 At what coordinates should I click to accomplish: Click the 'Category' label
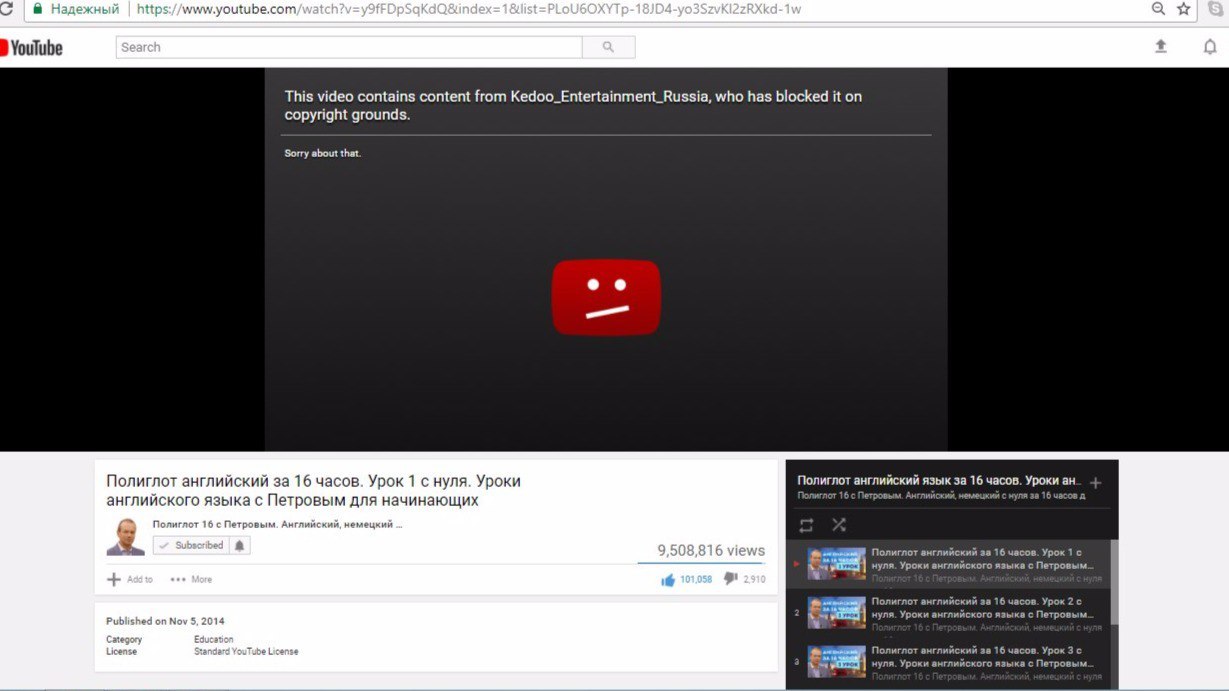[x=124, y=639]
